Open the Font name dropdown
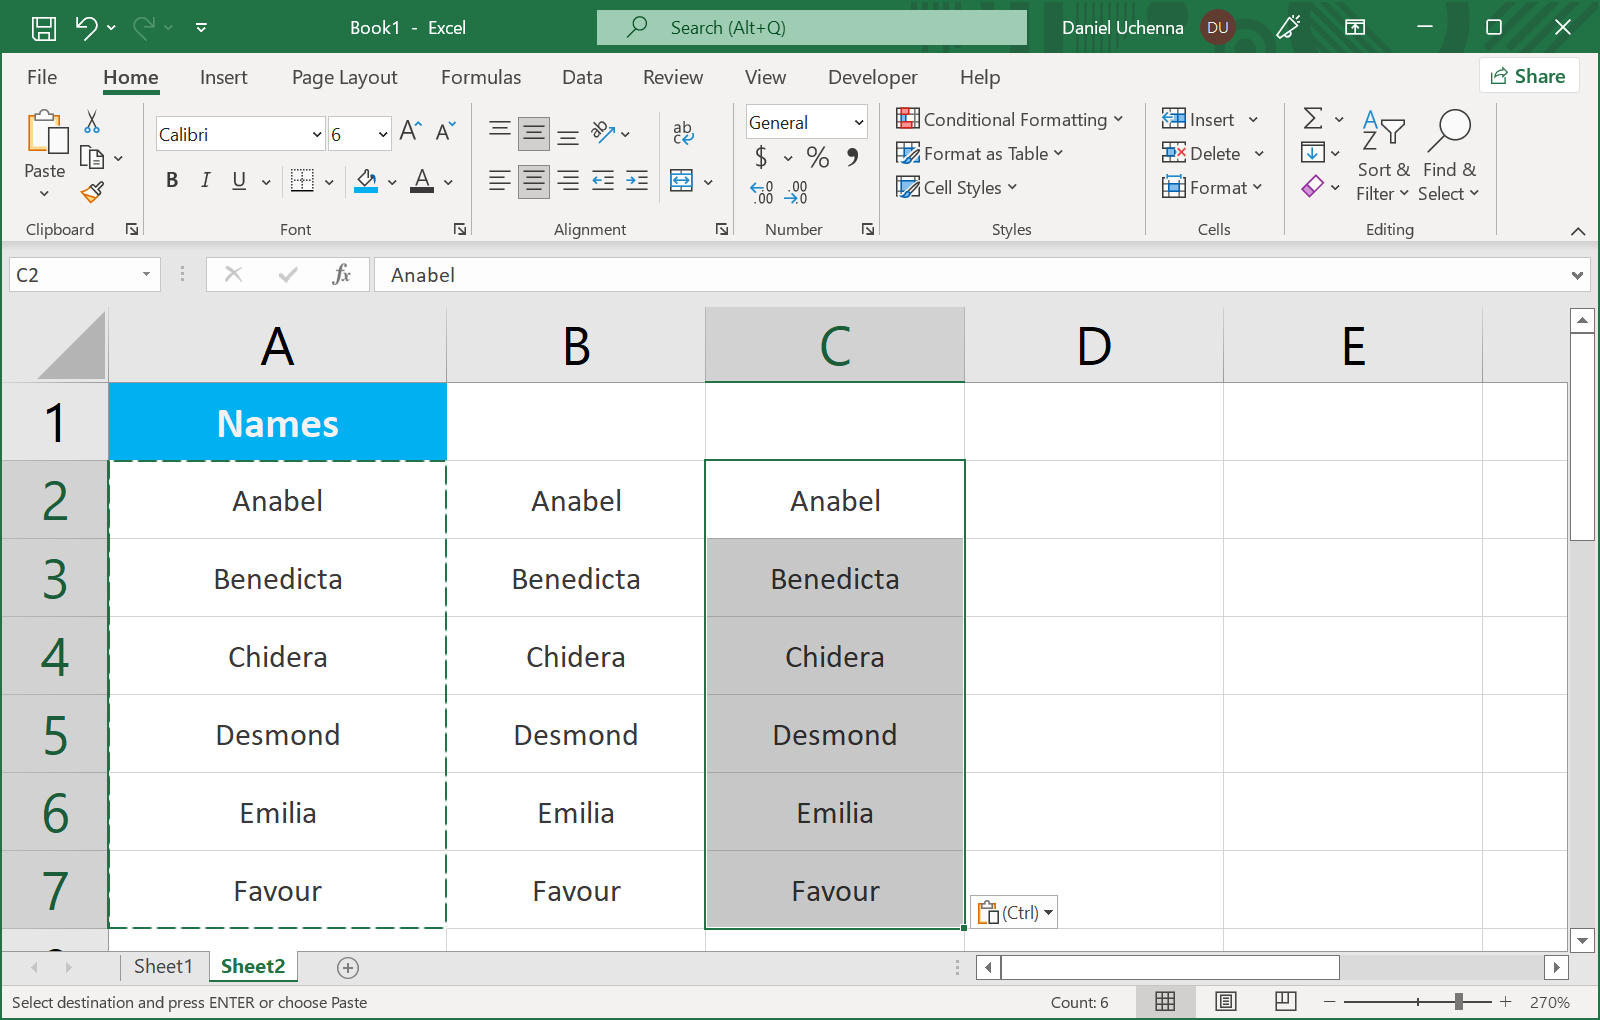 (x=317, y=134)
